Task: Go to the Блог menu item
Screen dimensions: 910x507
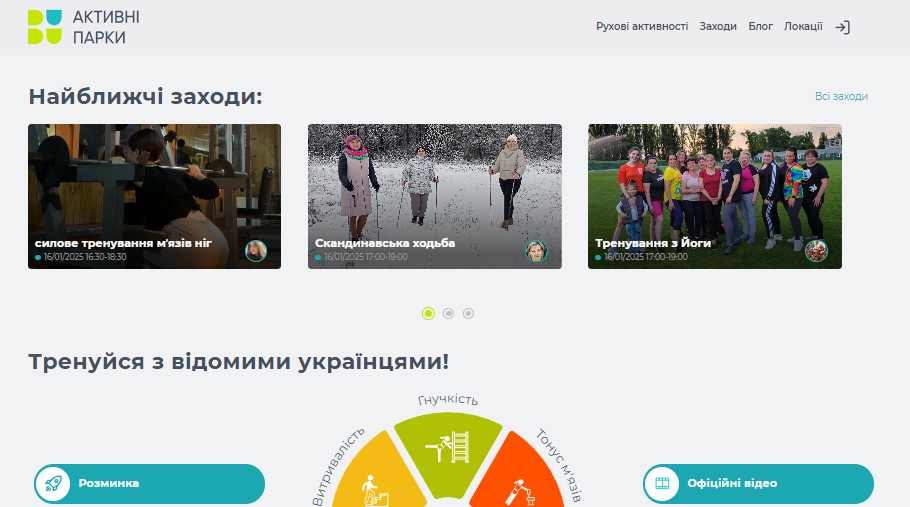Action: (x=760, y=27)
